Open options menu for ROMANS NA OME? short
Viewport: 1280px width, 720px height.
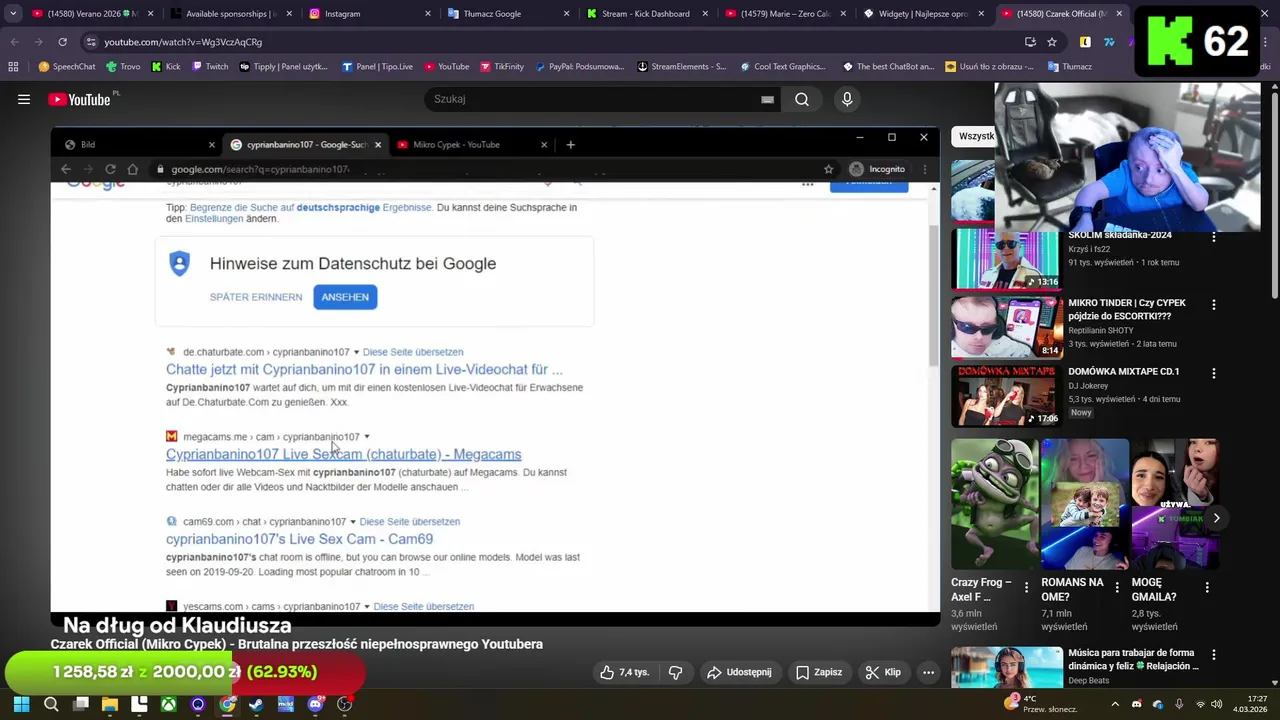coord(1117,588)
